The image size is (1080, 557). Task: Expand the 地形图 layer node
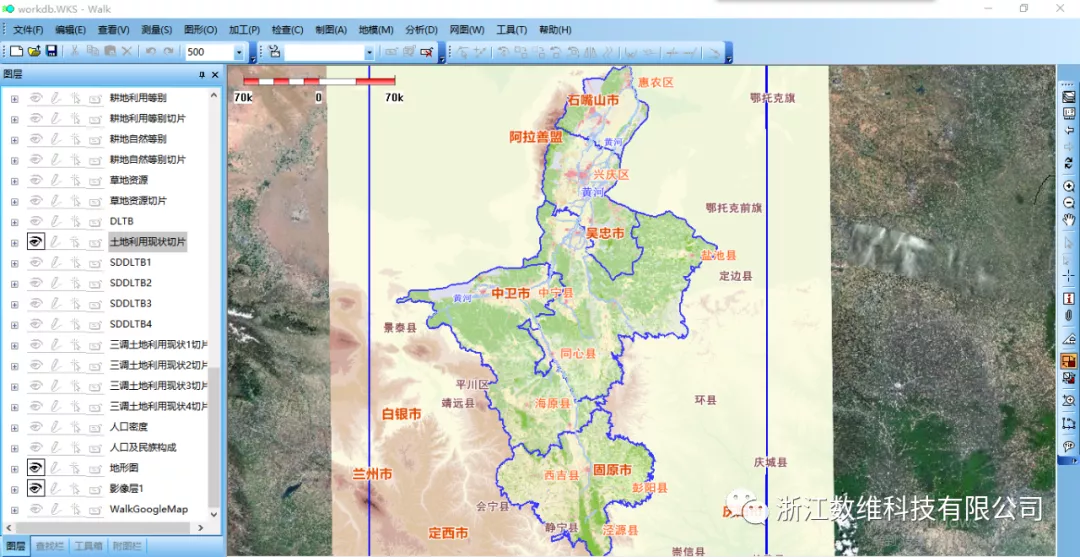(x=14, y=468)
